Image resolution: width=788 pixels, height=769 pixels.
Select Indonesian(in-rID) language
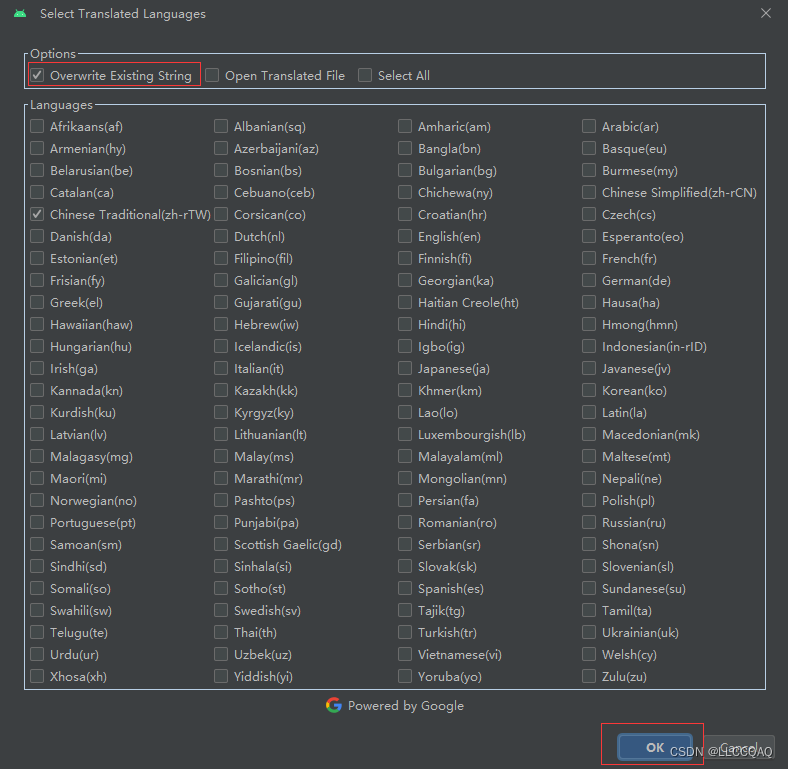pos(589,346)
